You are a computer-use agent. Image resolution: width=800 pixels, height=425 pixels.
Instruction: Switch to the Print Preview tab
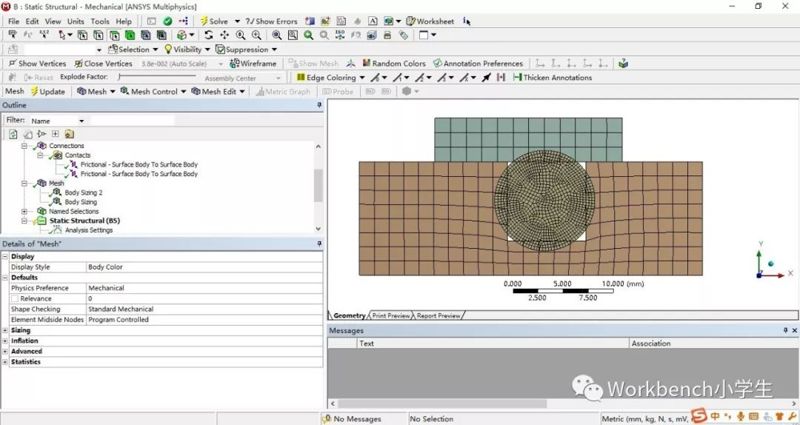point(391,316)
